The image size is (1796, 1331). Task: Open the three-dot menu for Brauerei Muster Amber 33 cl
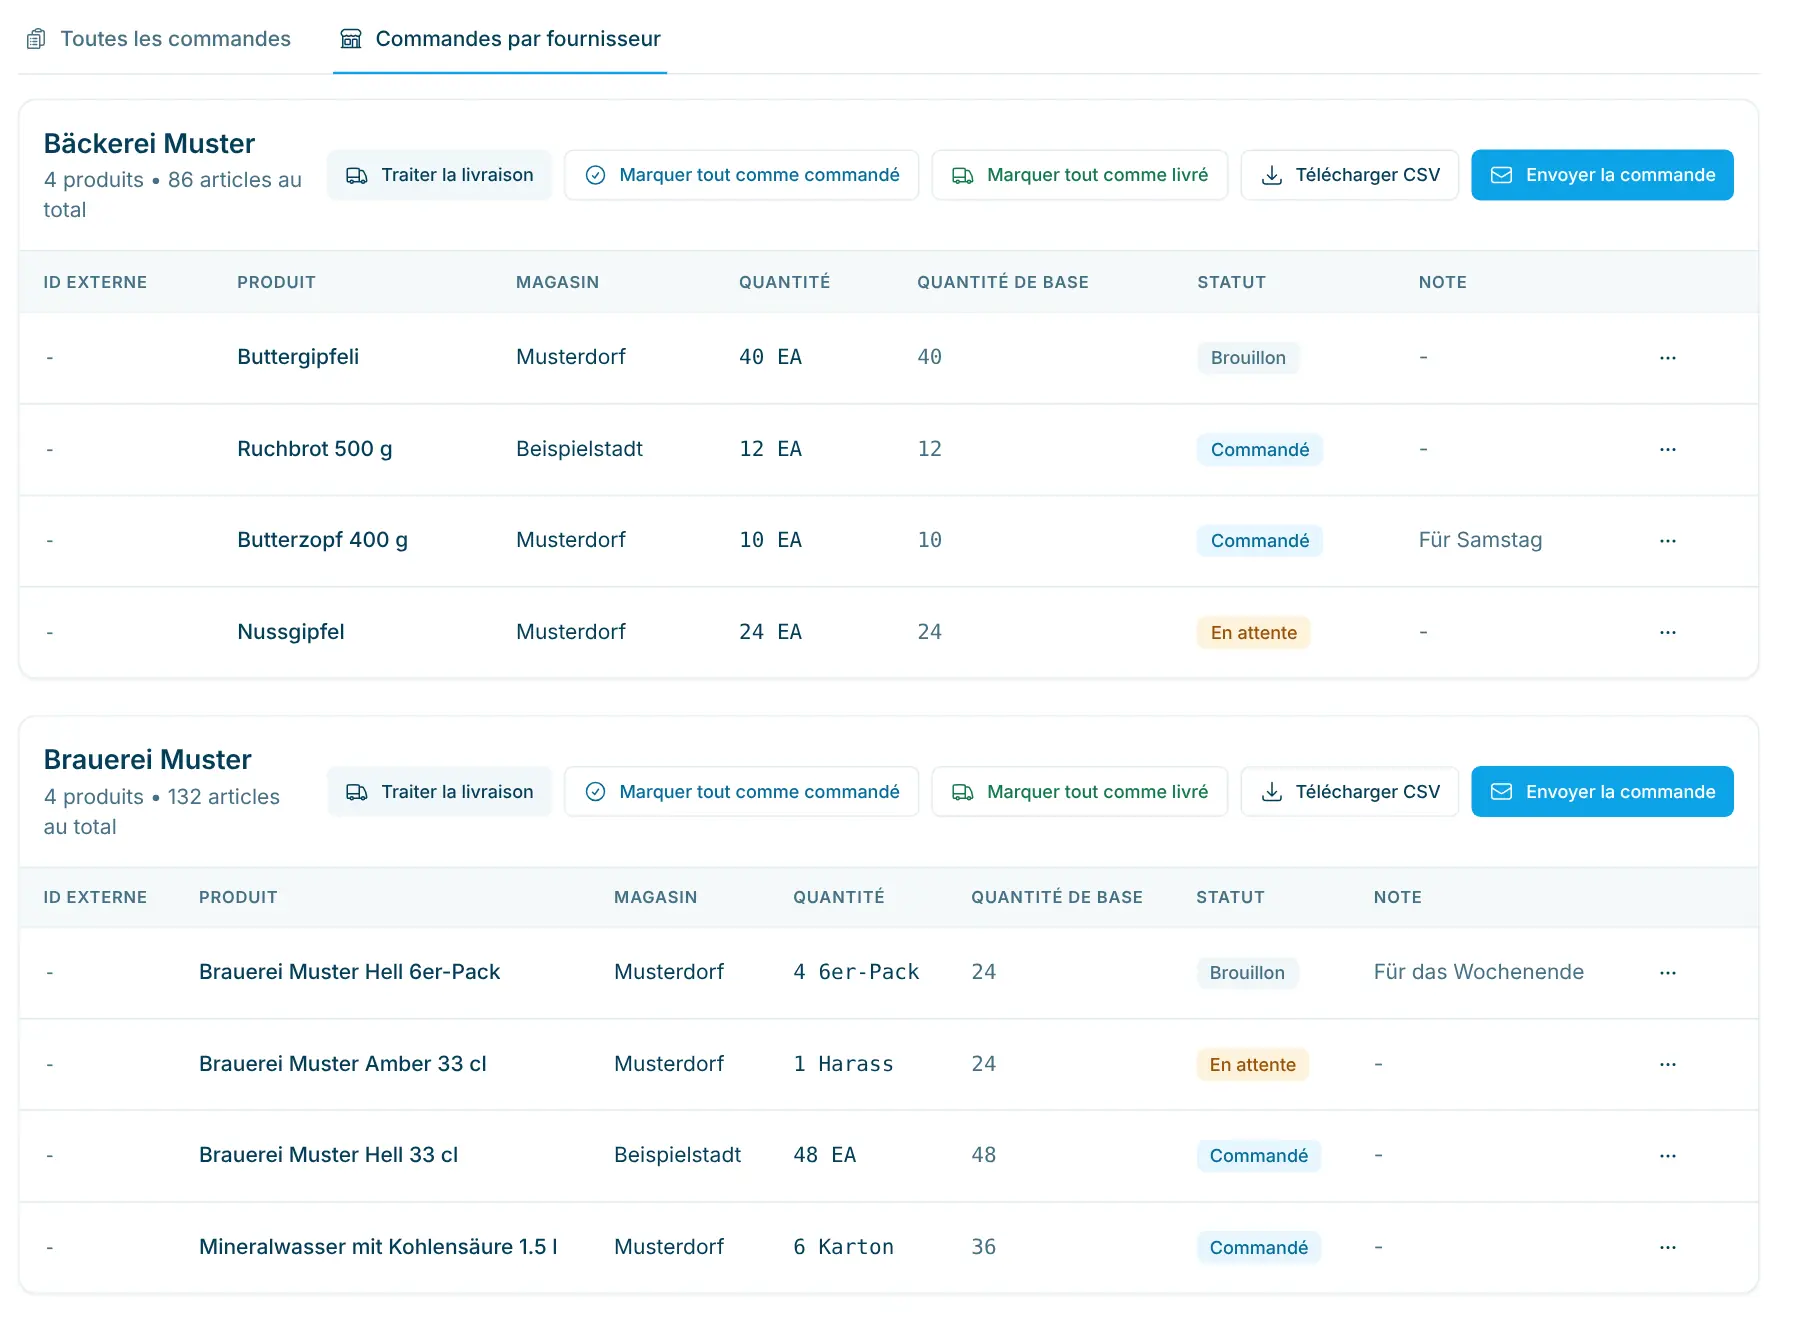tap(1667, 1065)
